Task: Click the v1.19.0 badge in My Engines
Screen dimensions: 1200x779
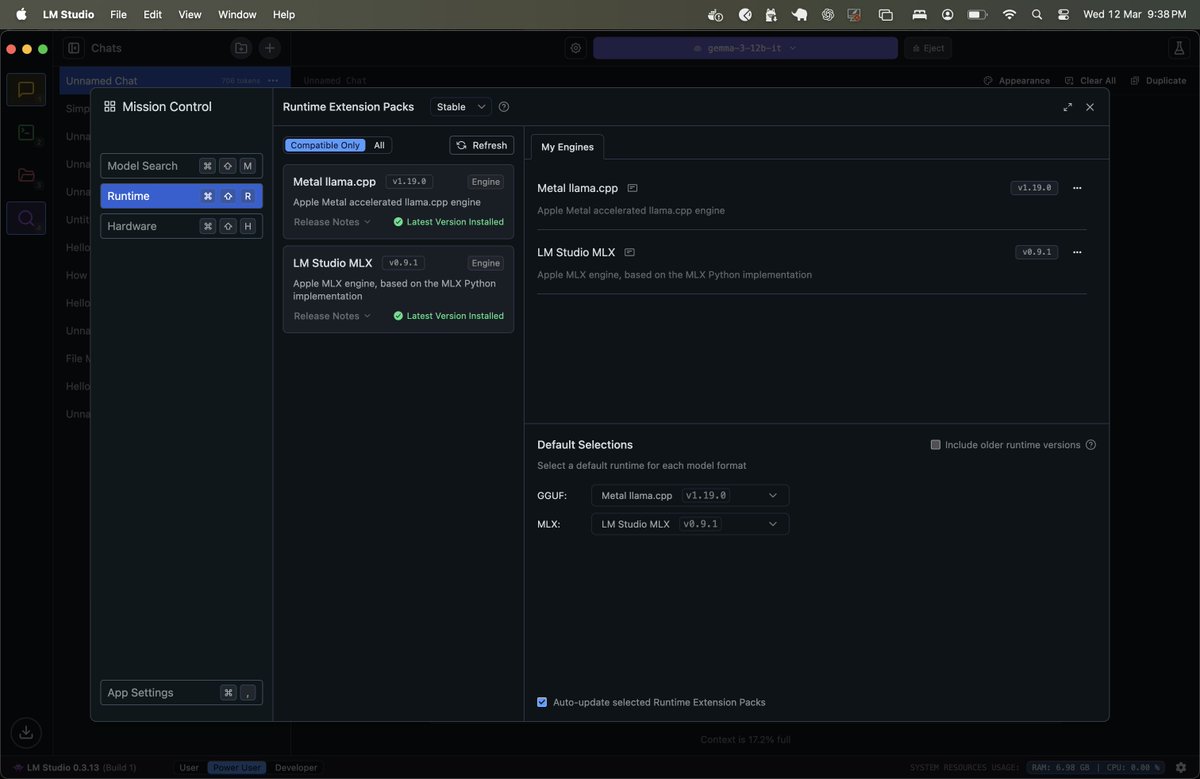Action: [x=1034, y=188]
